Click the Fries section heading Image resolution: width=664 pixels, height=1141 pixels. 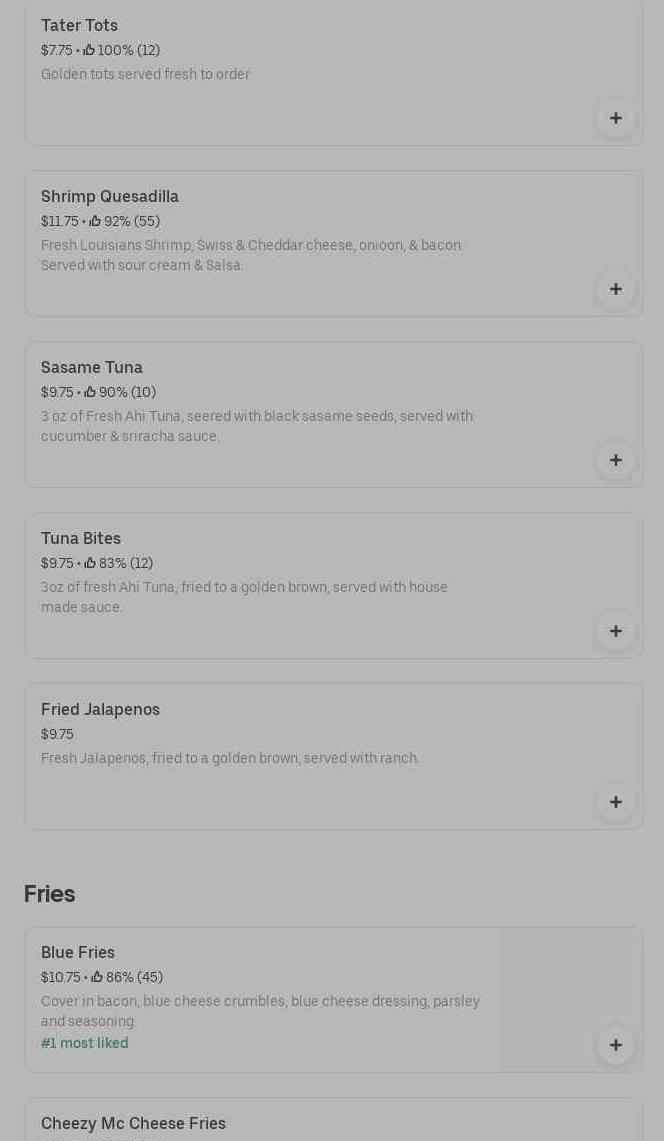tap(50, 894)
